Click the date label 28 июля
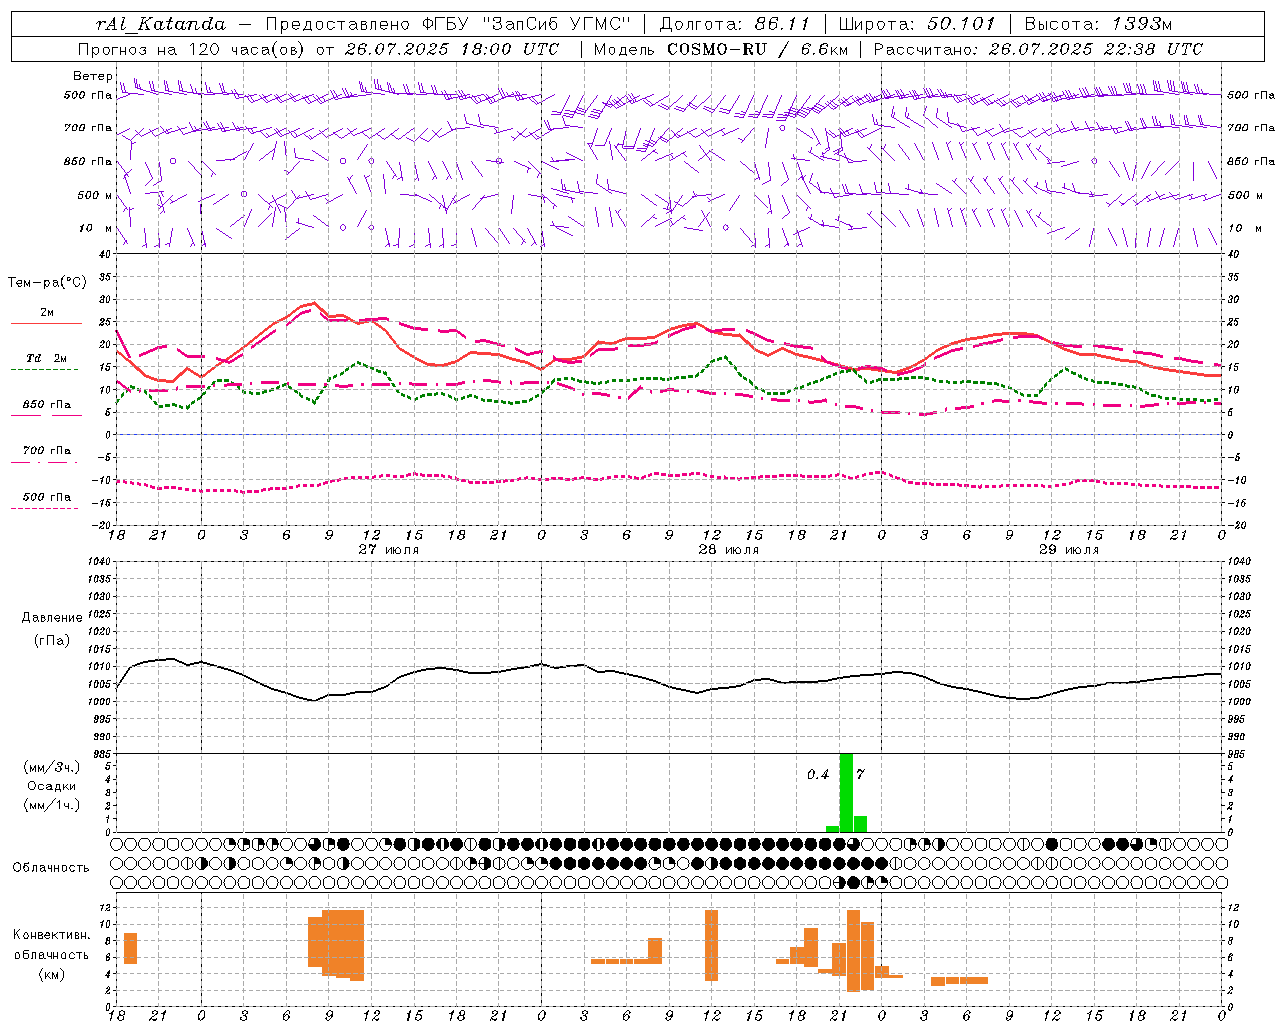Viewport: 1280px width, 1024px height. [728, 549]
